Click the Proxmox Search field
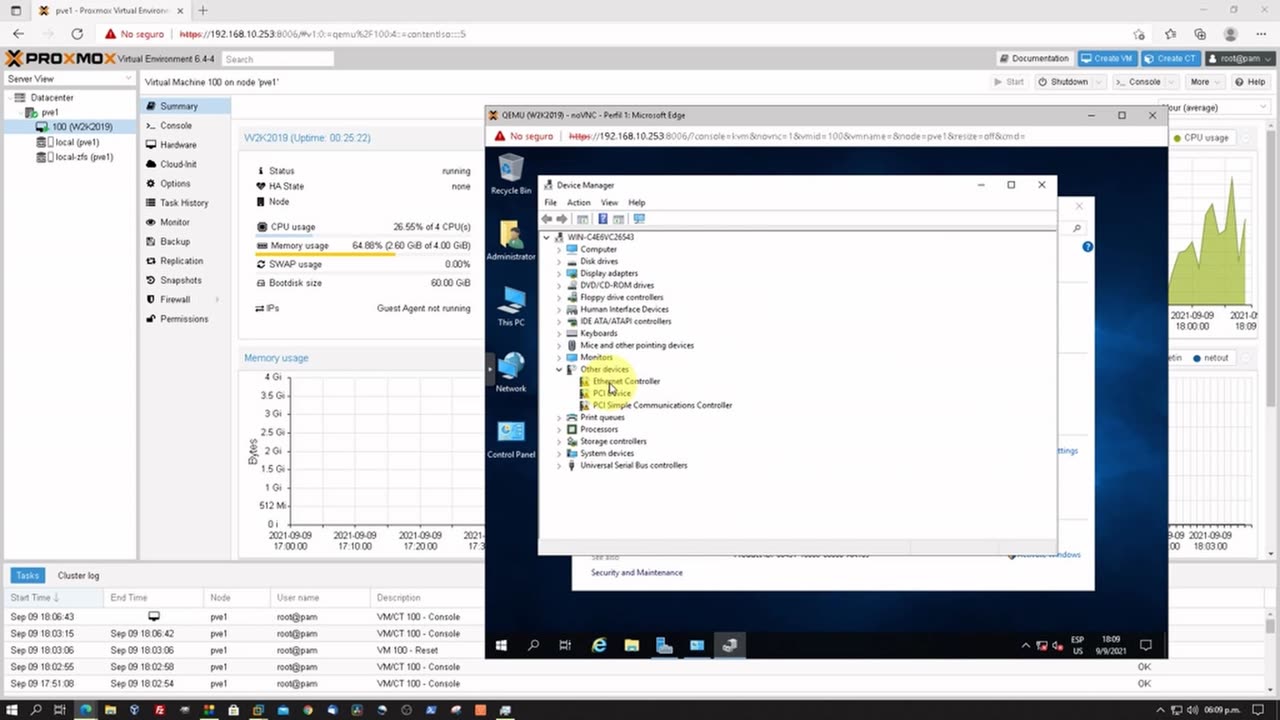 (277, 59)
